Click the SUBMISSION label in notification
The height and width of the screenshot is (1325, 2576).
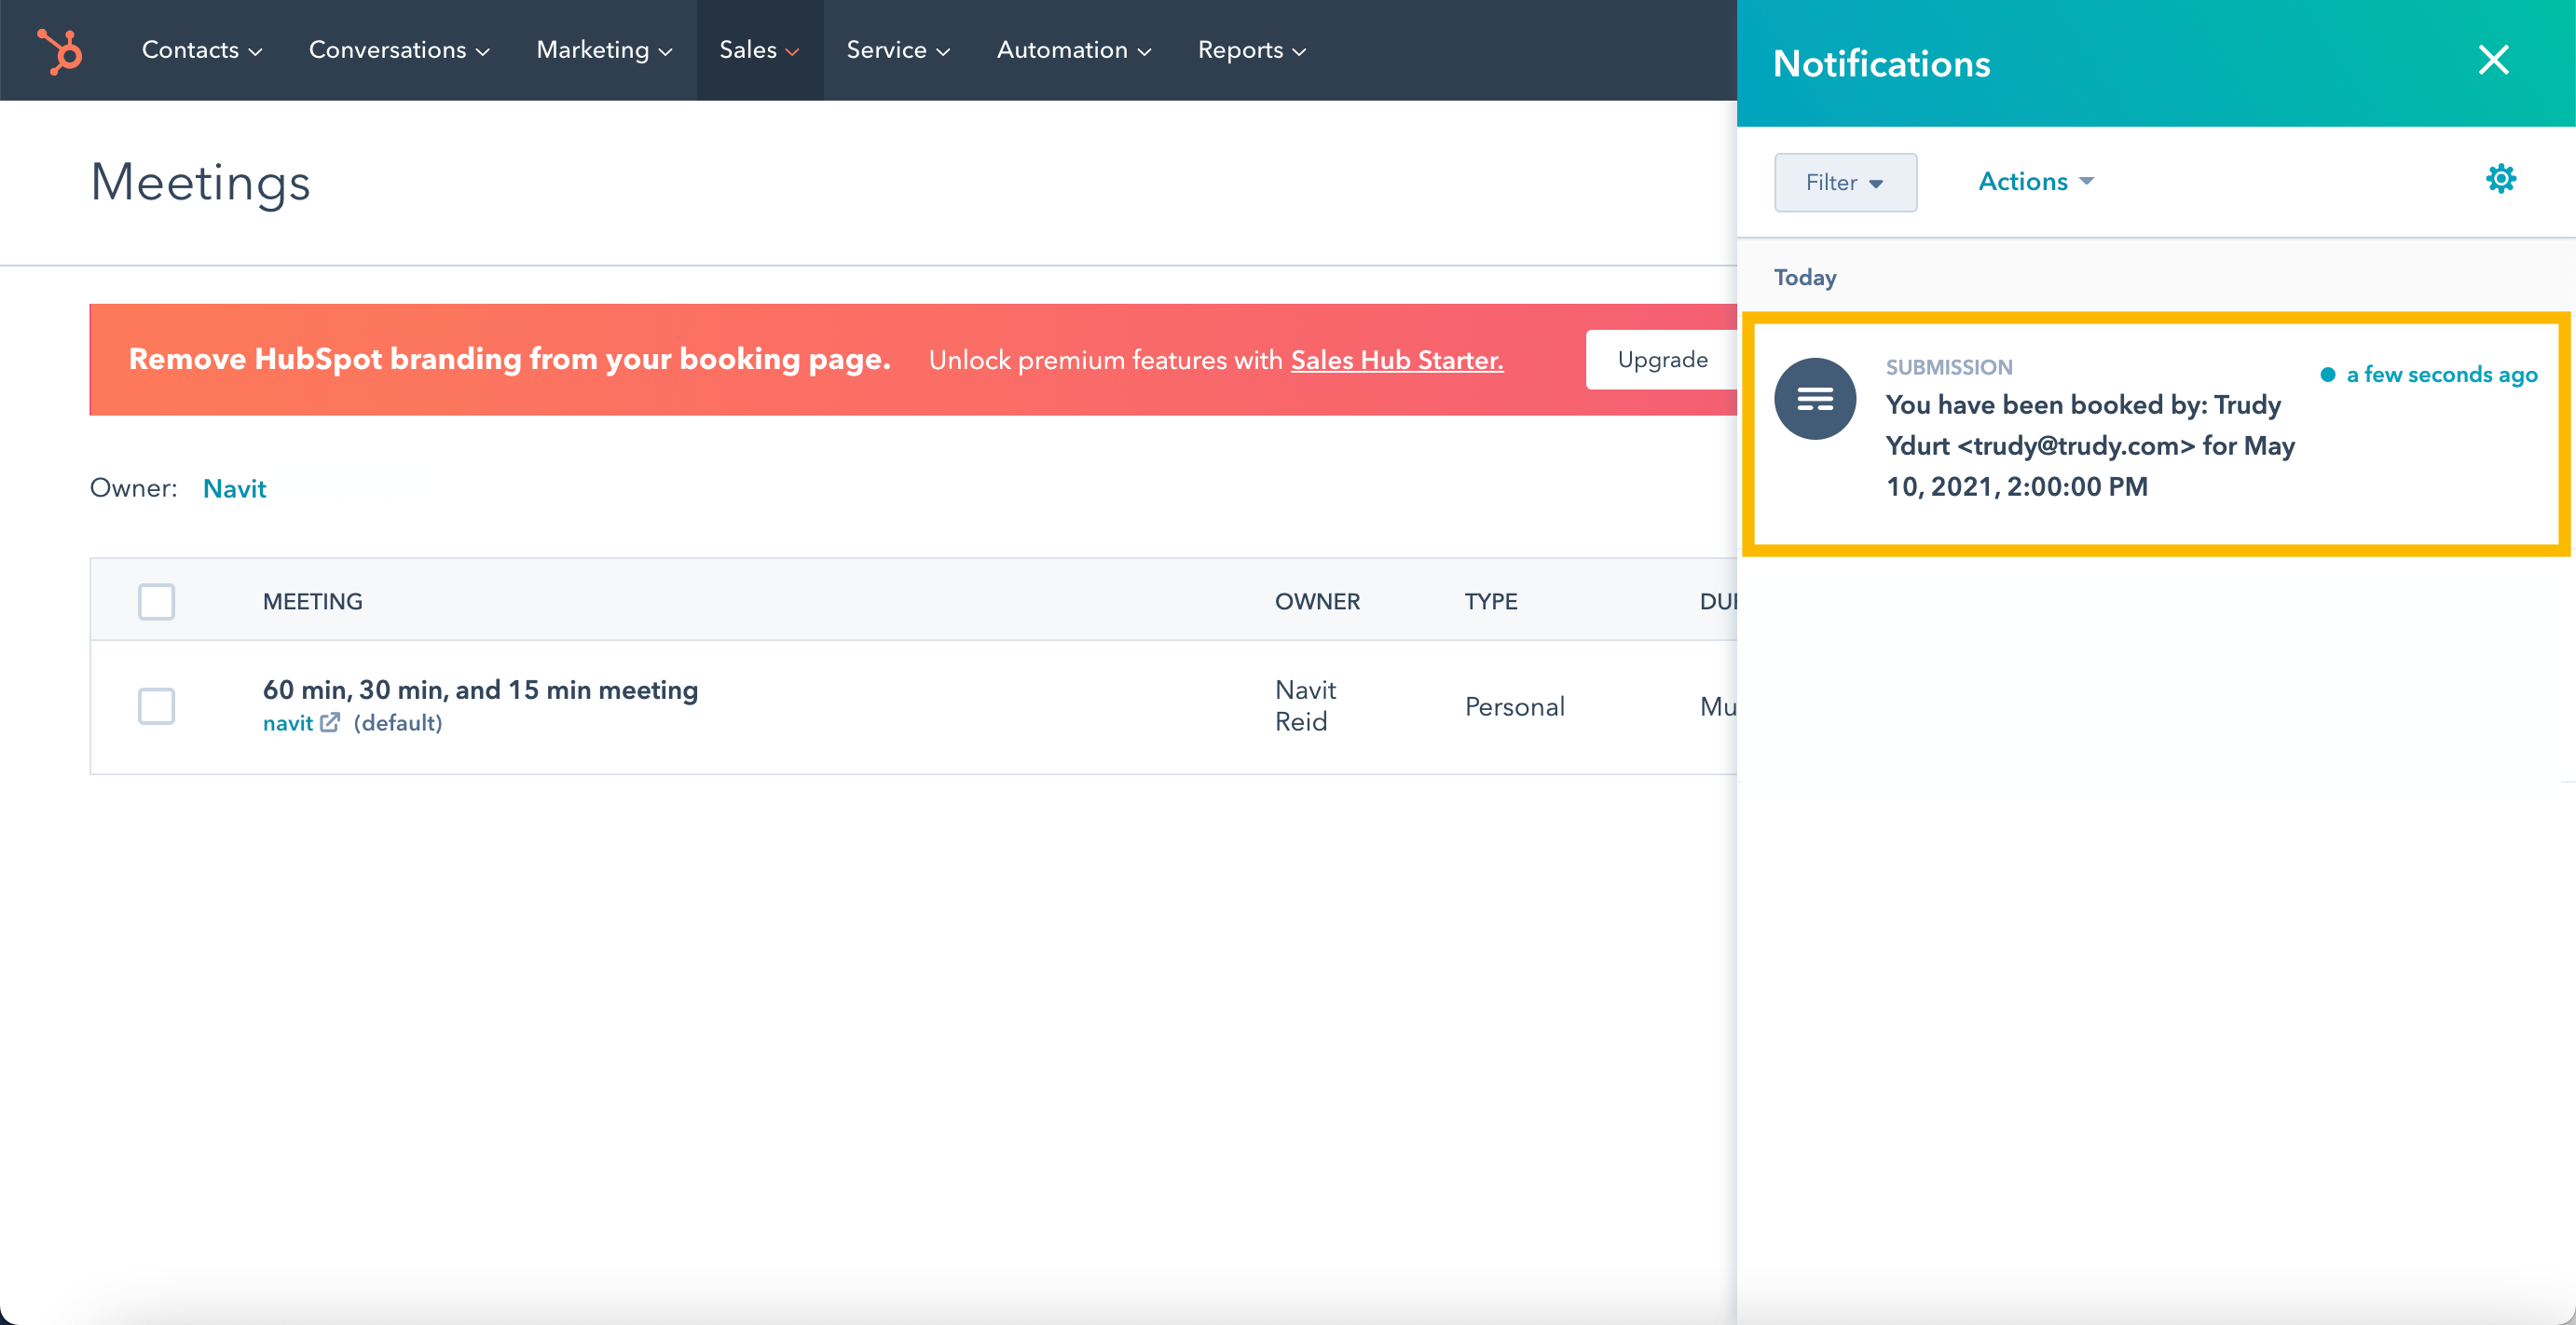(x=1948, y=367)
